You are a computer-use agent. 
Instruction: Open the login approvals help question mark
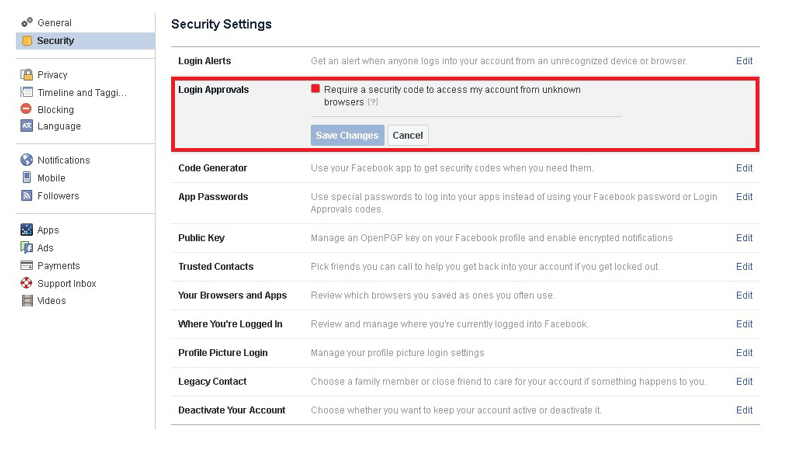point(373,102)
